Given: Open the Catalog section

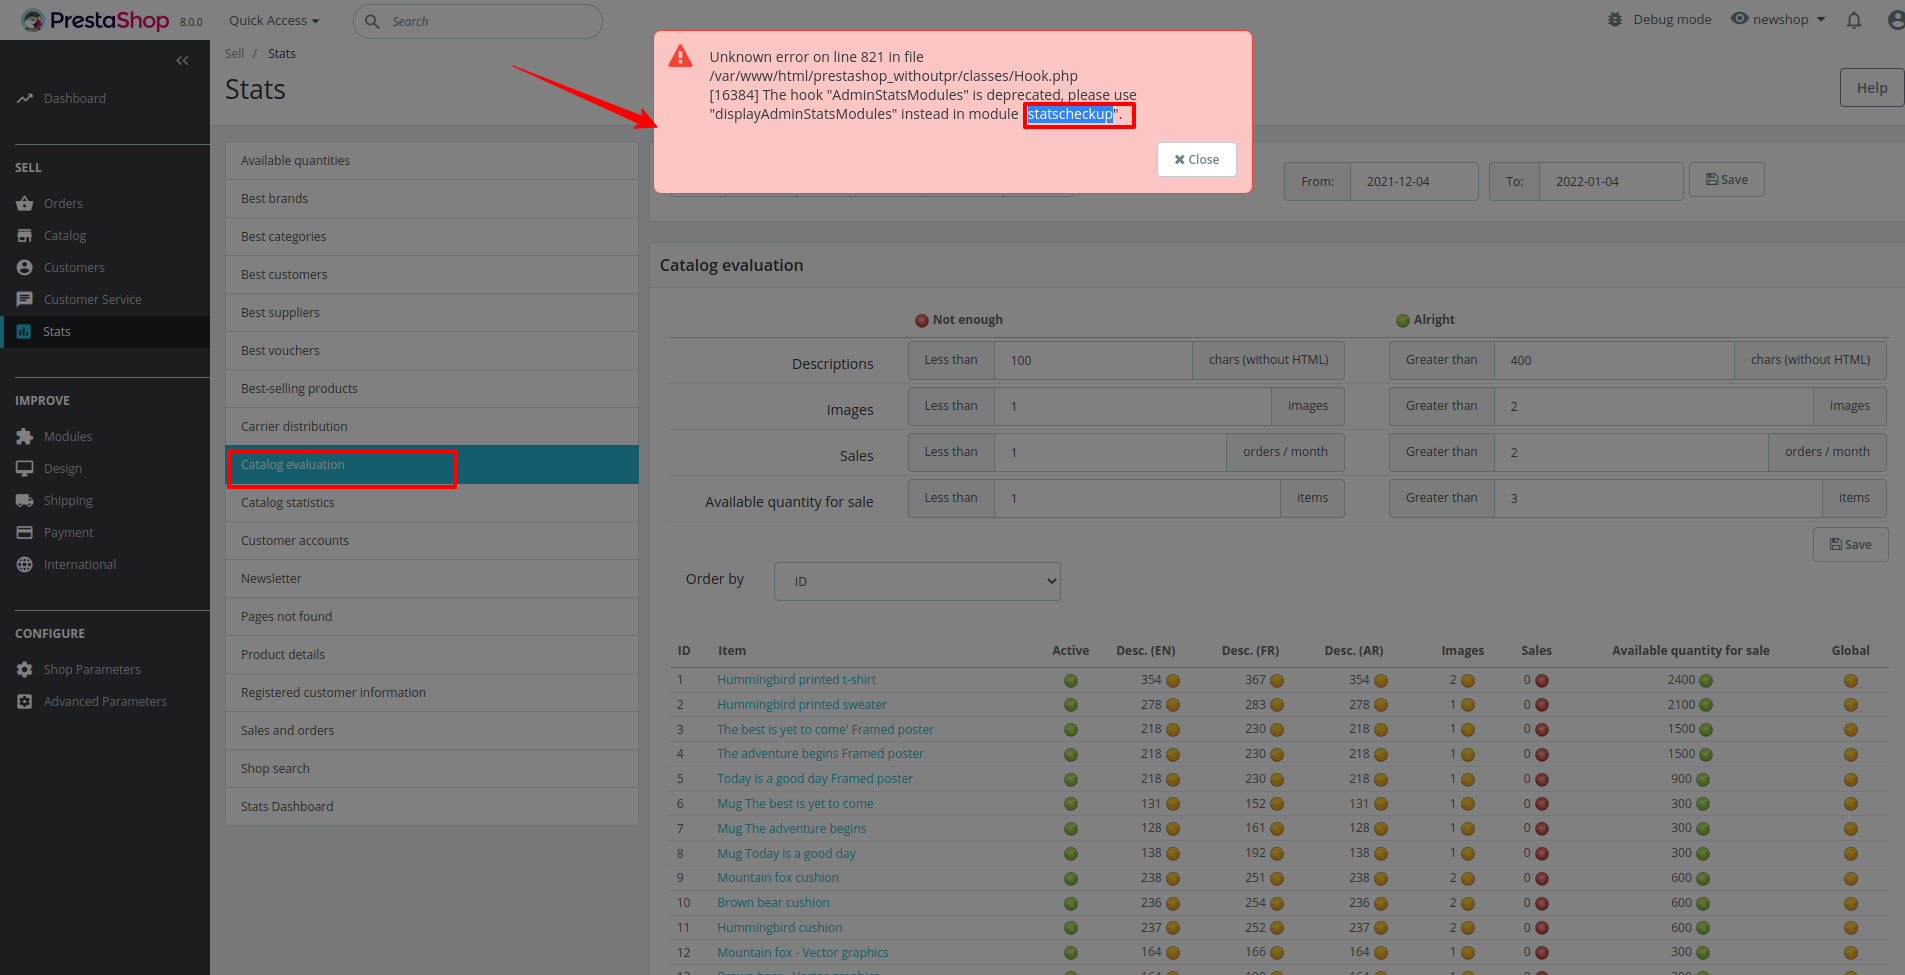Looking at the screenshot, I should click(64, 235).
